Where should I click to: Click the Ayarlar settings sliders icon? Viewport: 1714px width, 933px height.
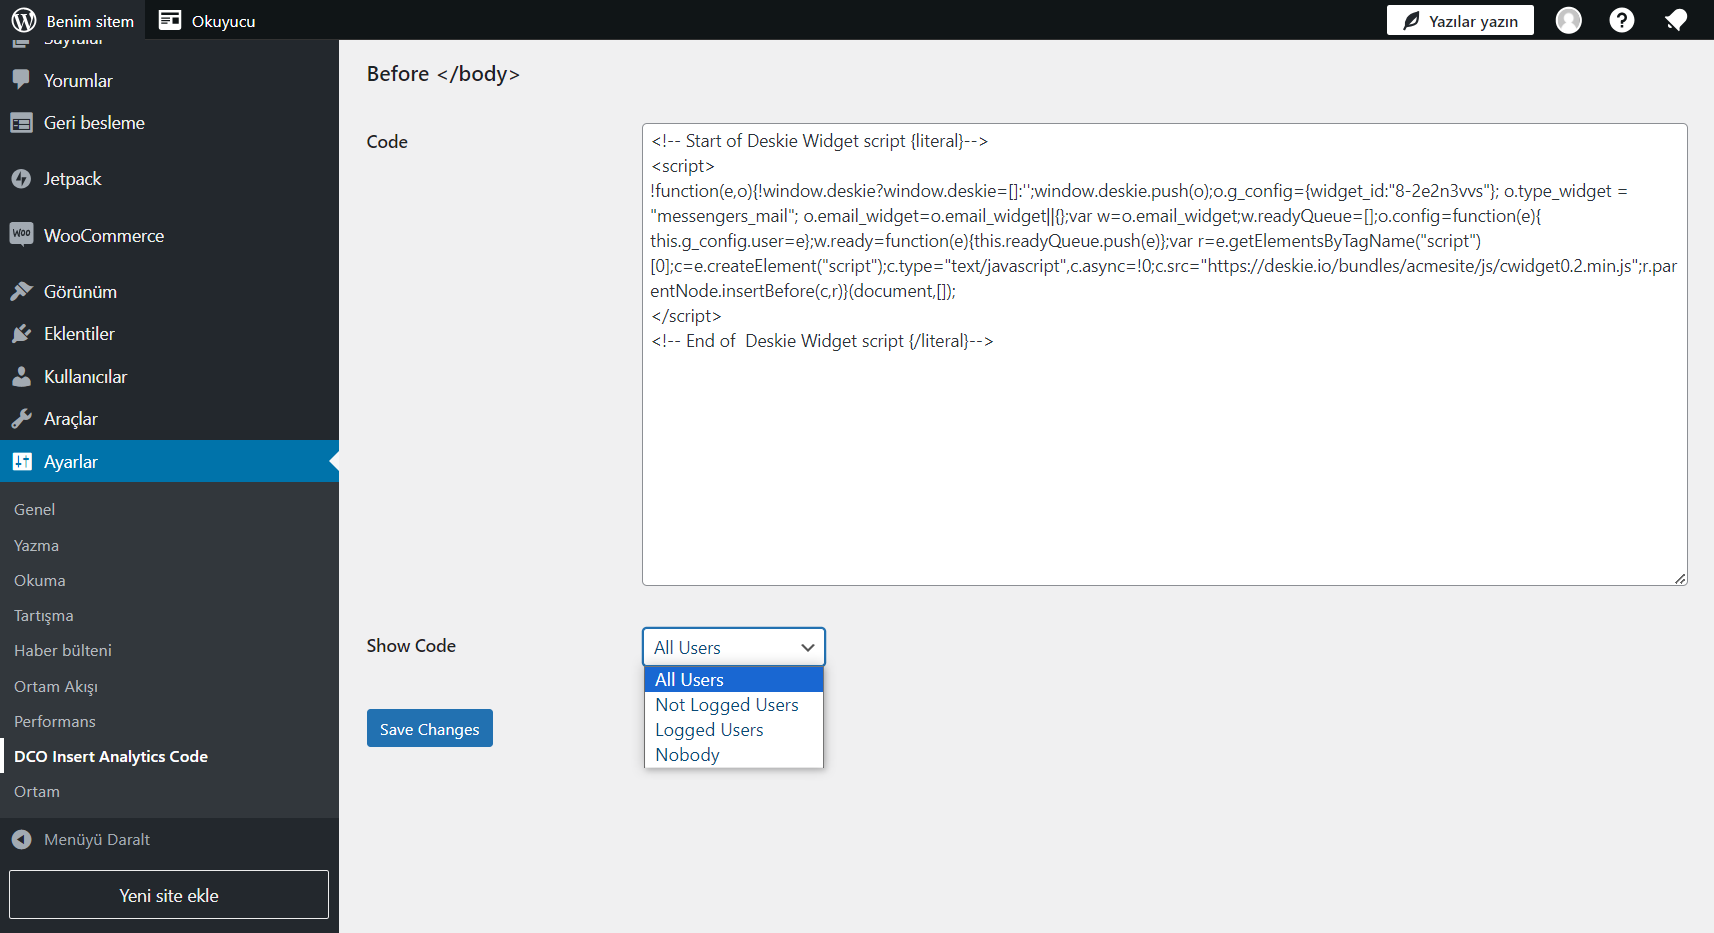(x=21, y=461)
